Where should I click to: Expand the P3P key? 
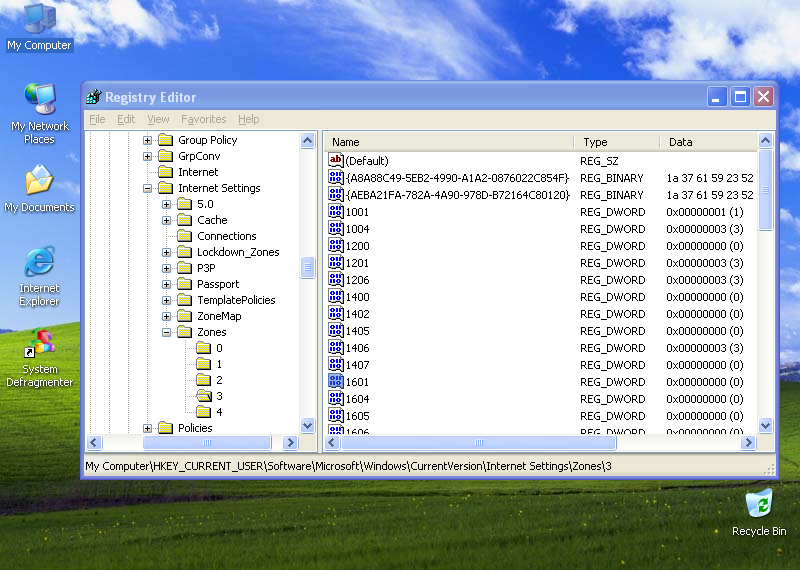pyautogui.click(x=166, y=268)
